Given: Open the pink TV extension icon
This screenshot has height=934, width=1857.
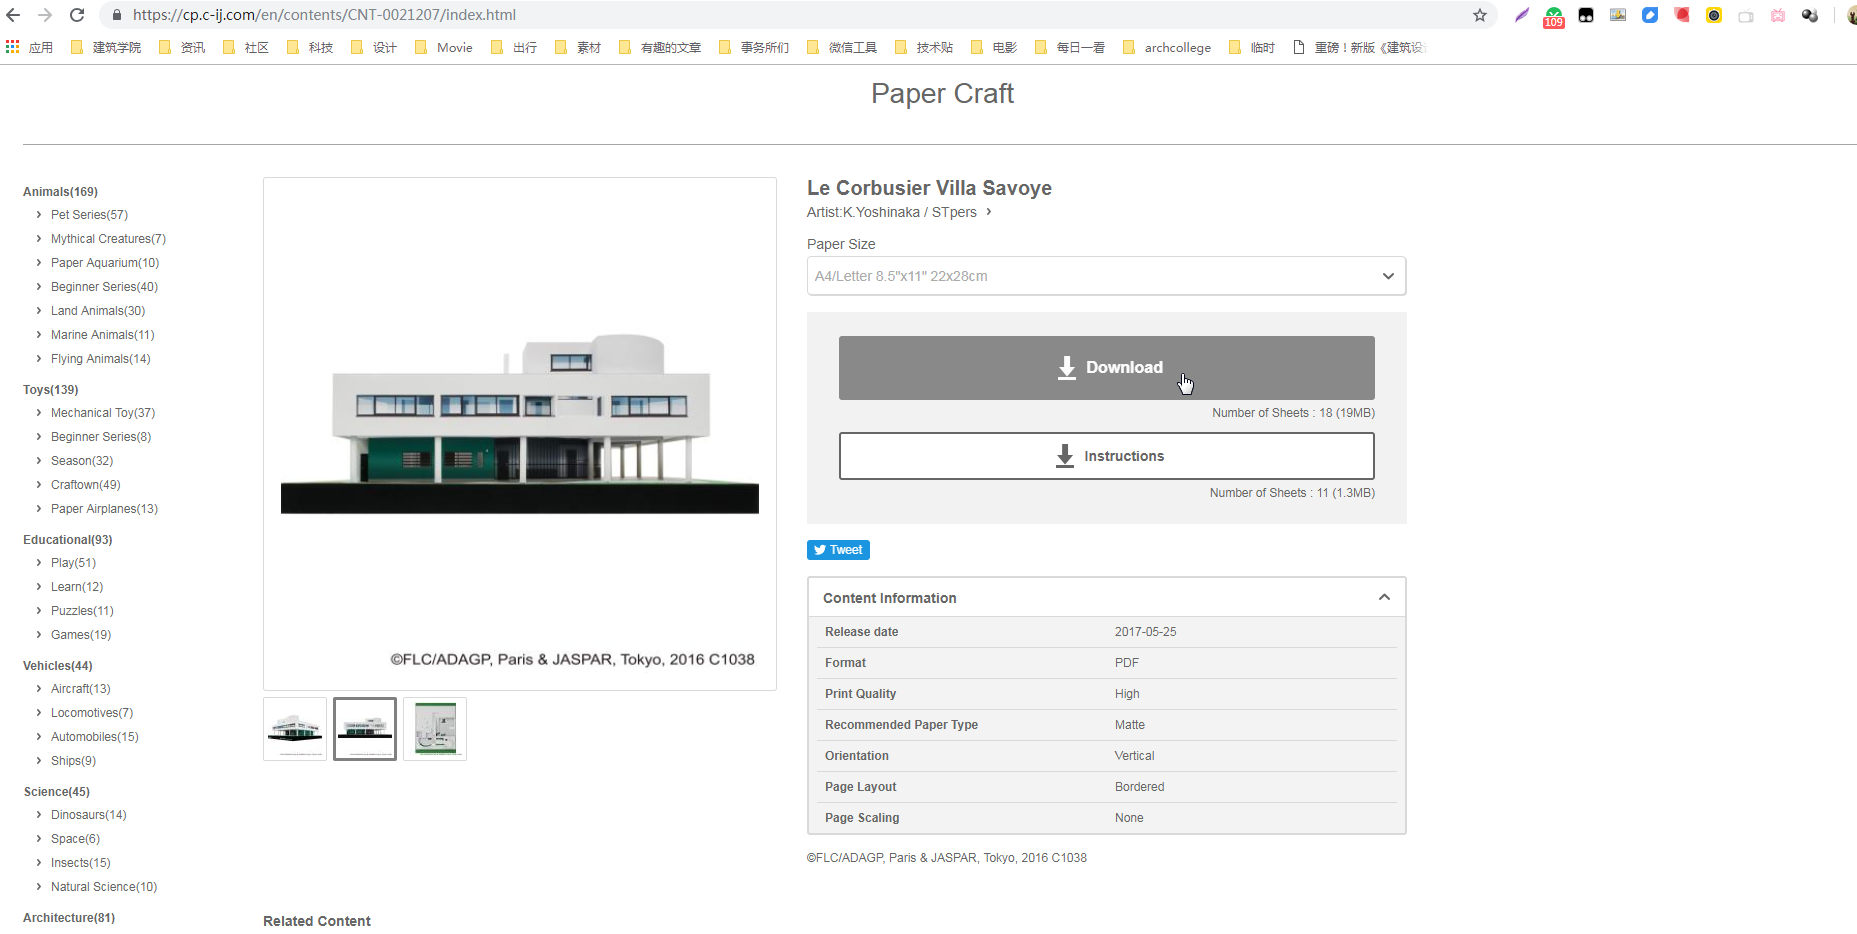Looking at the screenshot, I should [x=1778, y=15].
